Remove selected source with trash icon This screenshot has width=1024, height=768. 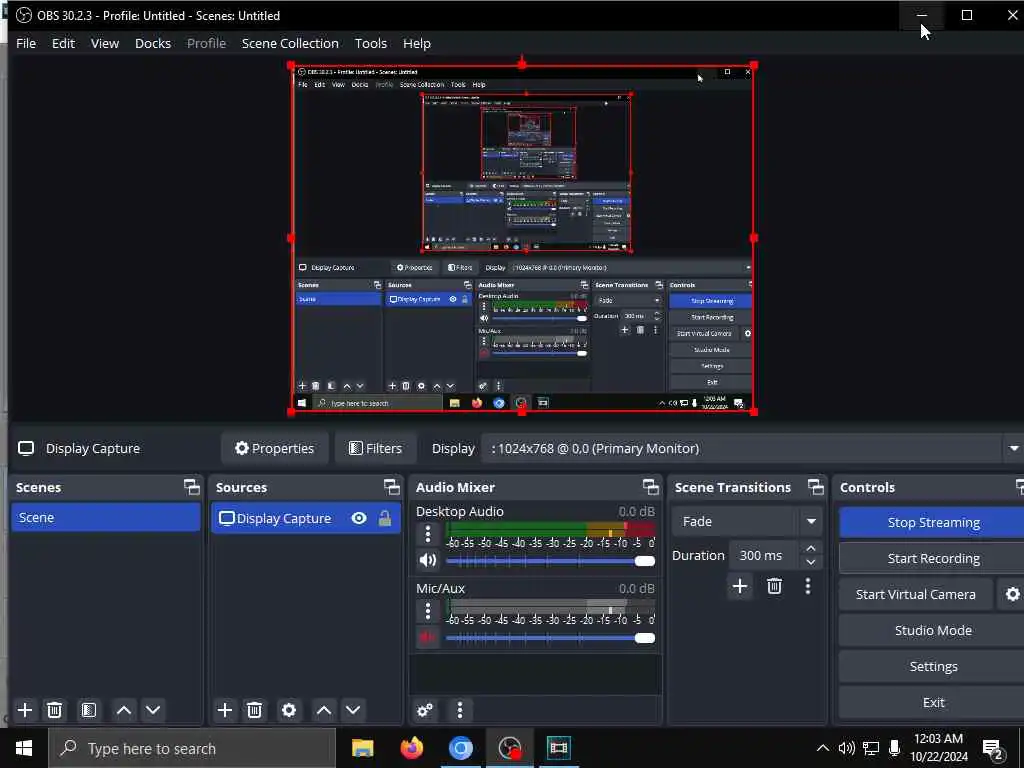click(x=255, y=710)
